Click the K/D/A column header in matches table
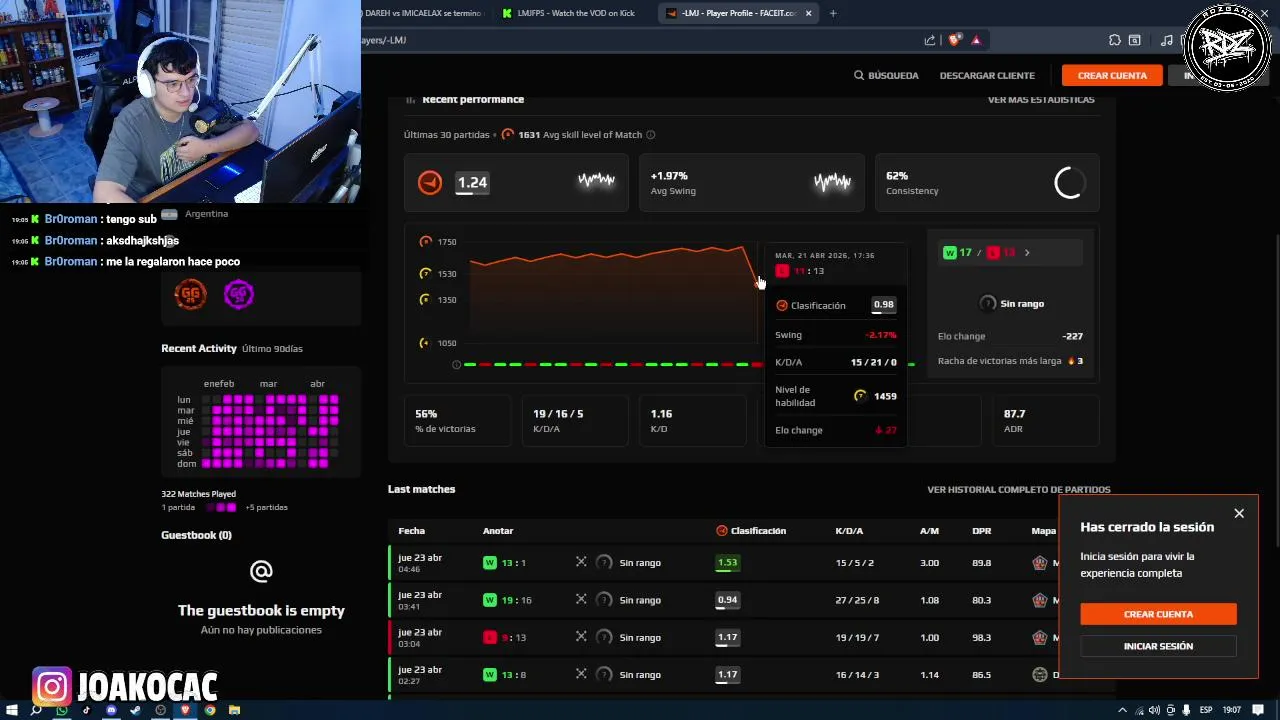The width and height of the screenshot is (1280, 720). [x=849, y=531]
